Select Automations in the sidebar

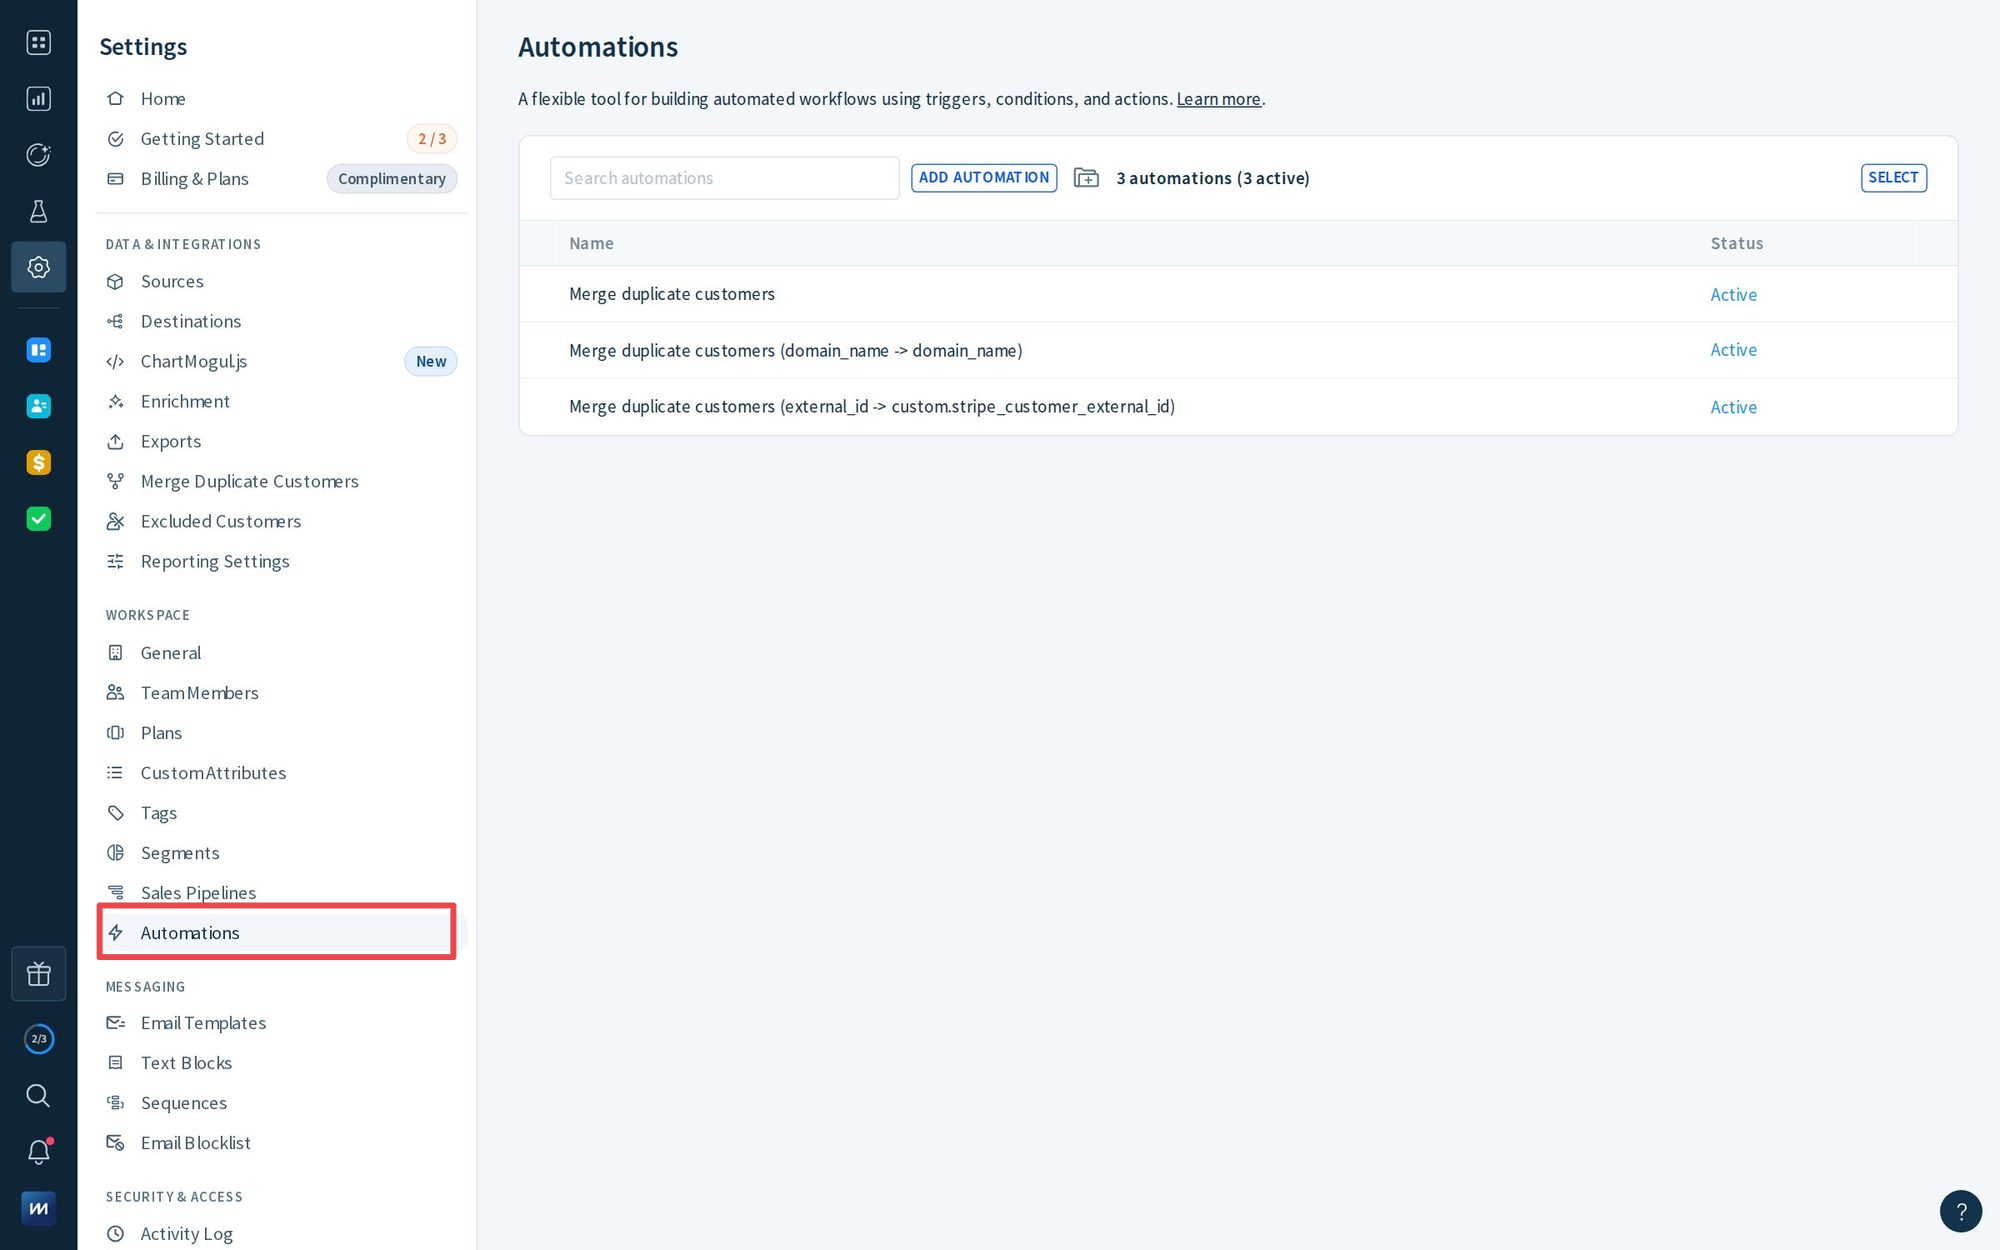pos(281,932)
